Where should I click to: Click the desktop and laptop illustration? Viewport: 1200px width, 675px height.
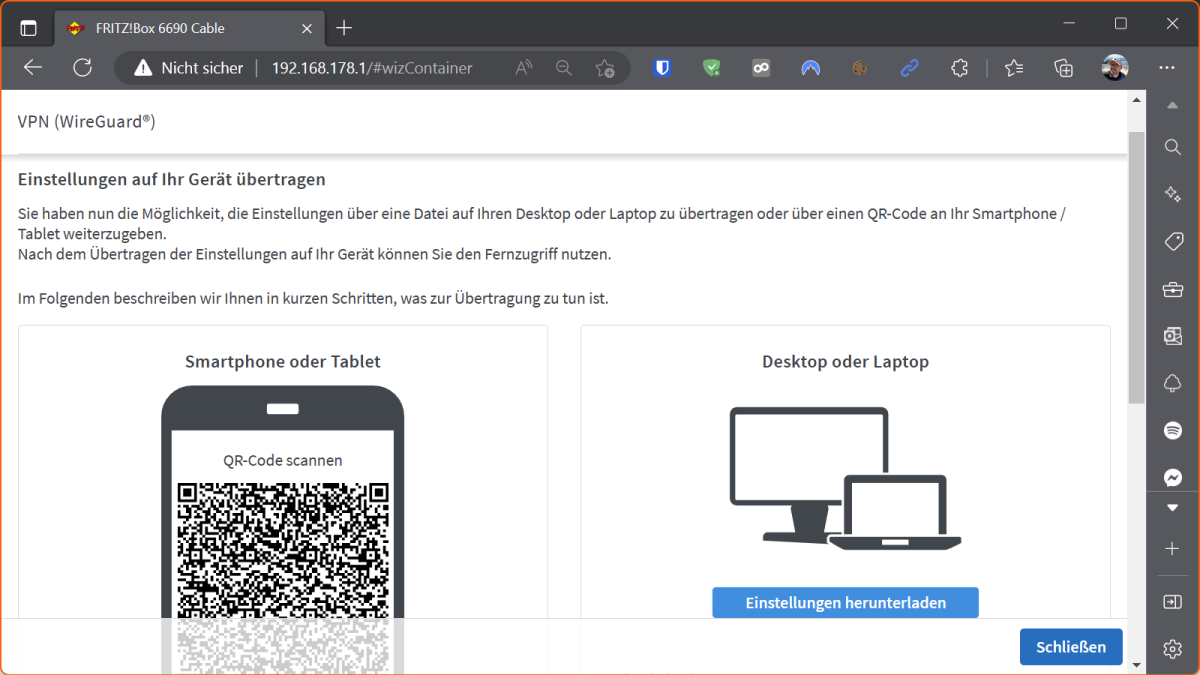(x=845, y=478)
